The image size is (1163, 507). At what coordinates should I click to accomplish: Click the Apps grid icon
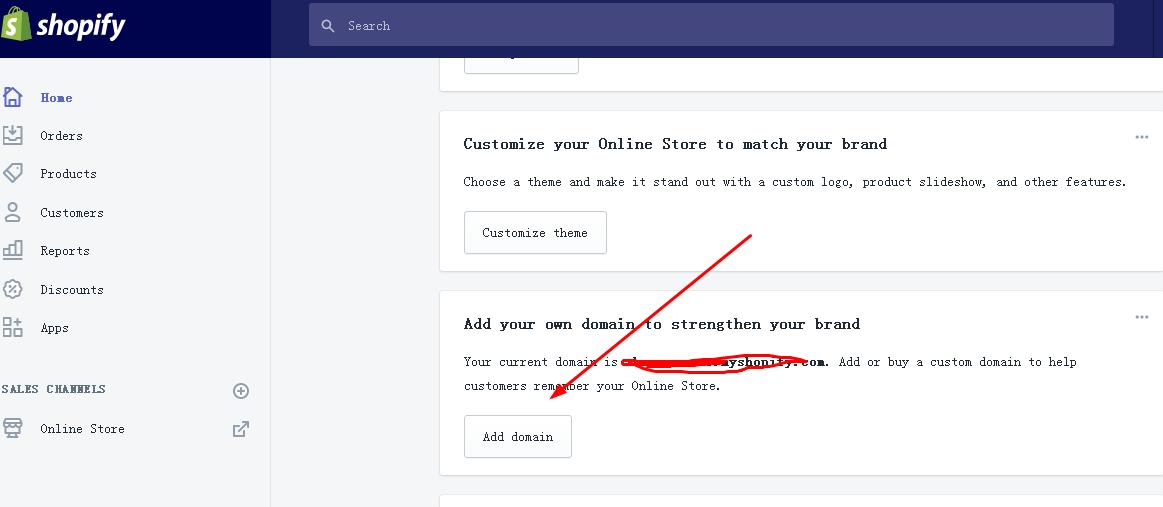coord(13,327)
